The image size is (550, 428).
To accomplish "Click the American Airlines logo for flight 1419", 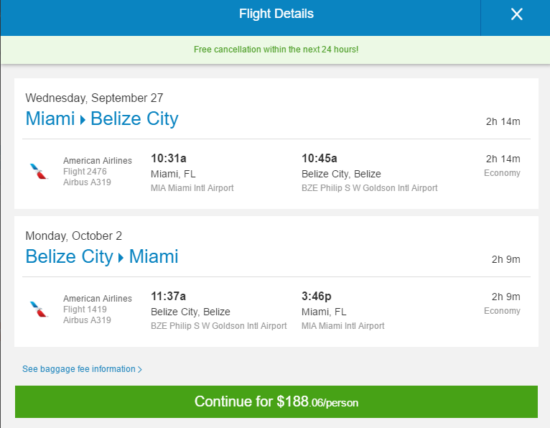I will click(x=39, y=309).
